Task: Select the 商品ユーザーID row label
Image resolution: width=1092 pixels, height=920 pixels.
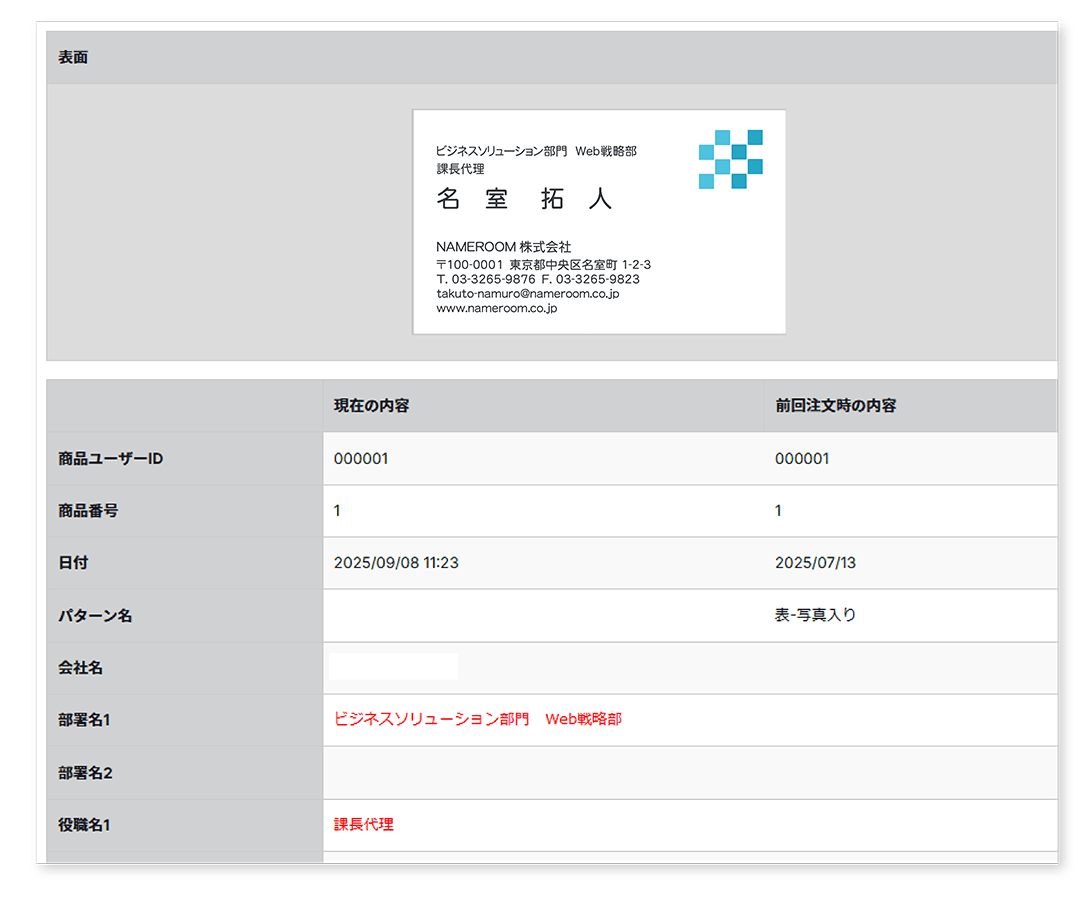Action: (x=110, y=459)
